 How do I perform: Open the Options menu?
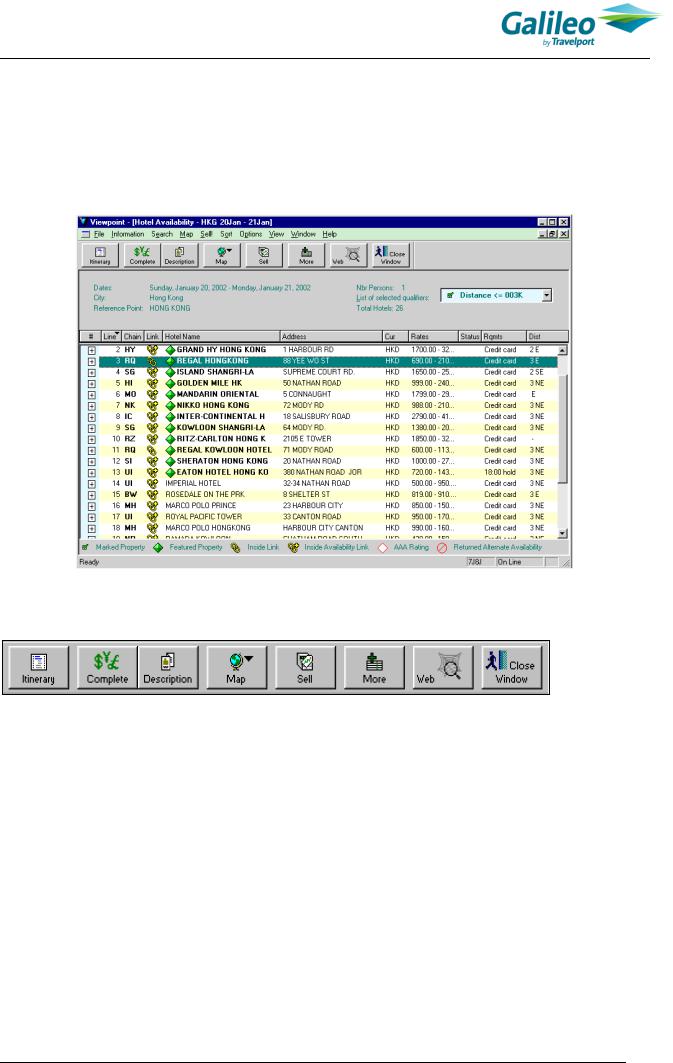point(251,234)
